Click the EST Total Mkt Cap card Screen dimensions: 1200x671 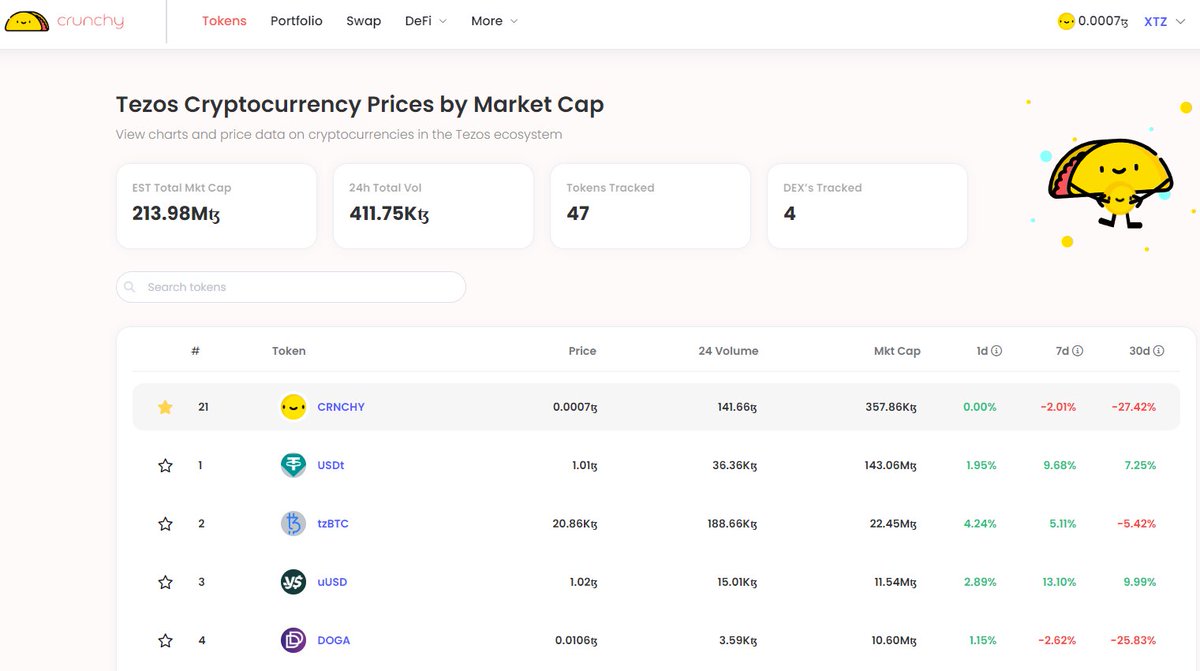[x=216, y=206]
